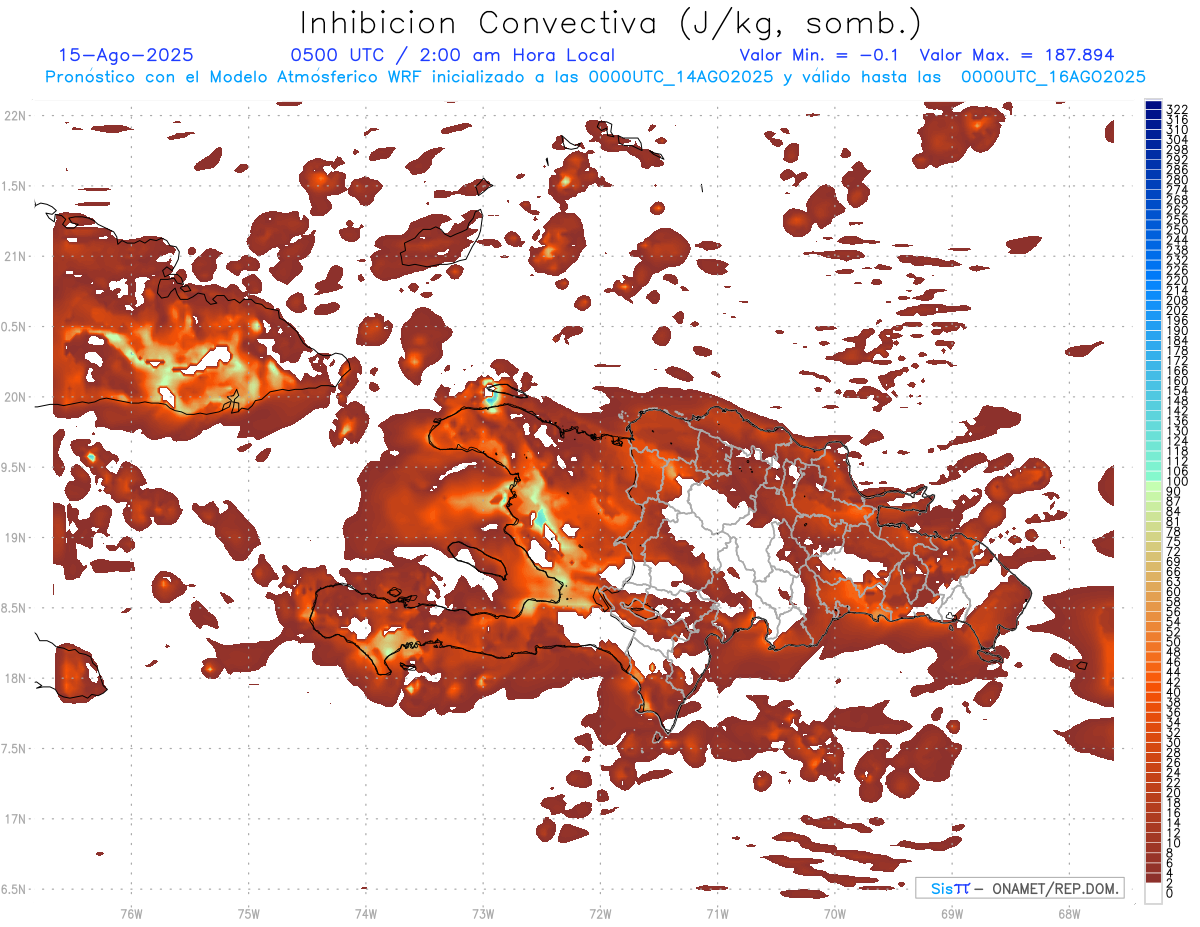Select the 'Valor Min. = -0.1' text
Image resolution: width=1200 pixels, height=927 pixels.
820,56
